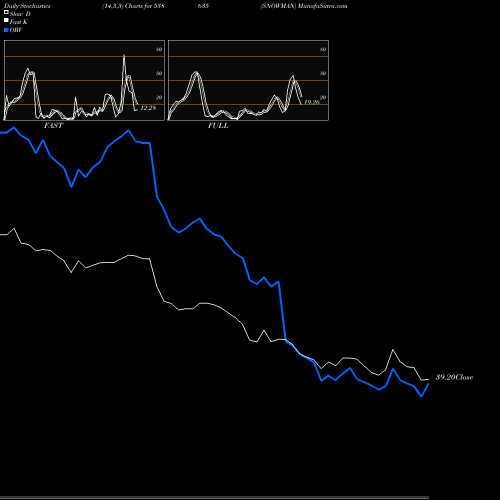
Task: Click the '(SNOWMAN) MunafaSutra.com' title text
Action: (304, 6)
